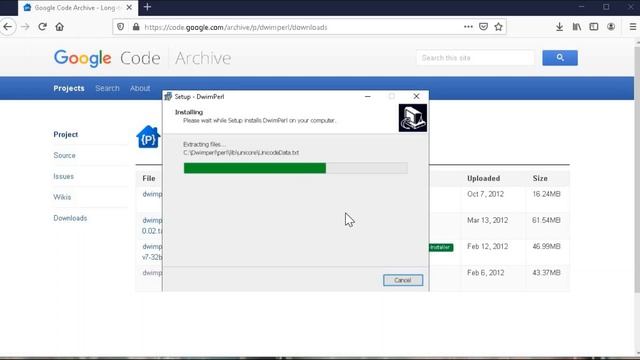Click the padlock site info icon
This screenshot has height=360, width=640.
[x=136, y=27]
